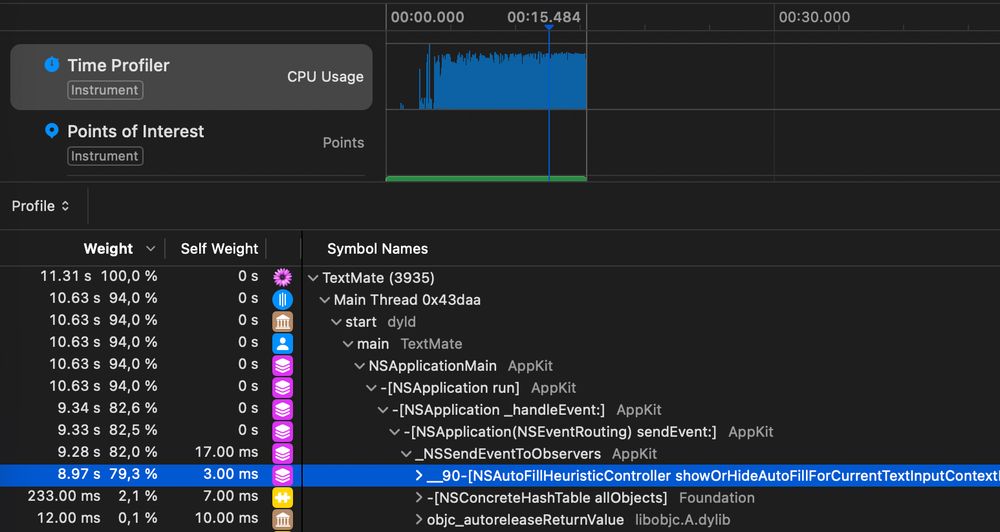This screenshot has height=532, width=1000.
Task: Collapse the _NSSendEventToObservers node
Action: [406, 454]
